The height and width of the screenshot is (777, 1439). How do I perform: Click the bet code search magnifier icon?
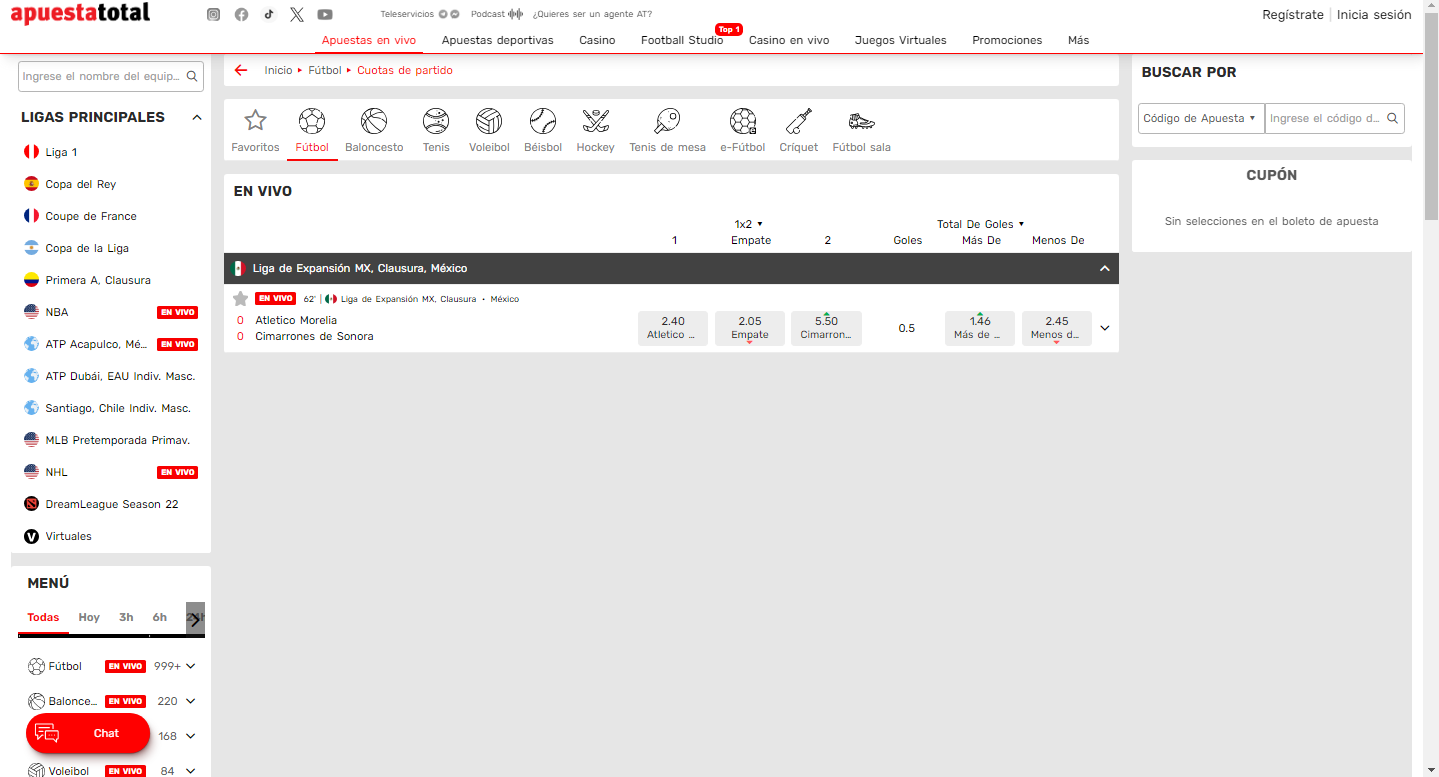click(1392, 118)
